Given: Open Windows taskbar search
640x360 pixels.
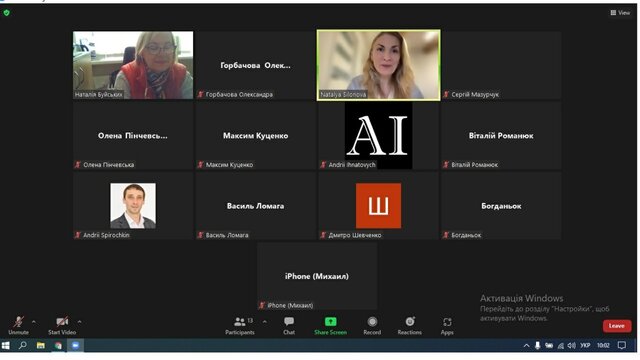Looking at the screenshot, I should point(23,345).
